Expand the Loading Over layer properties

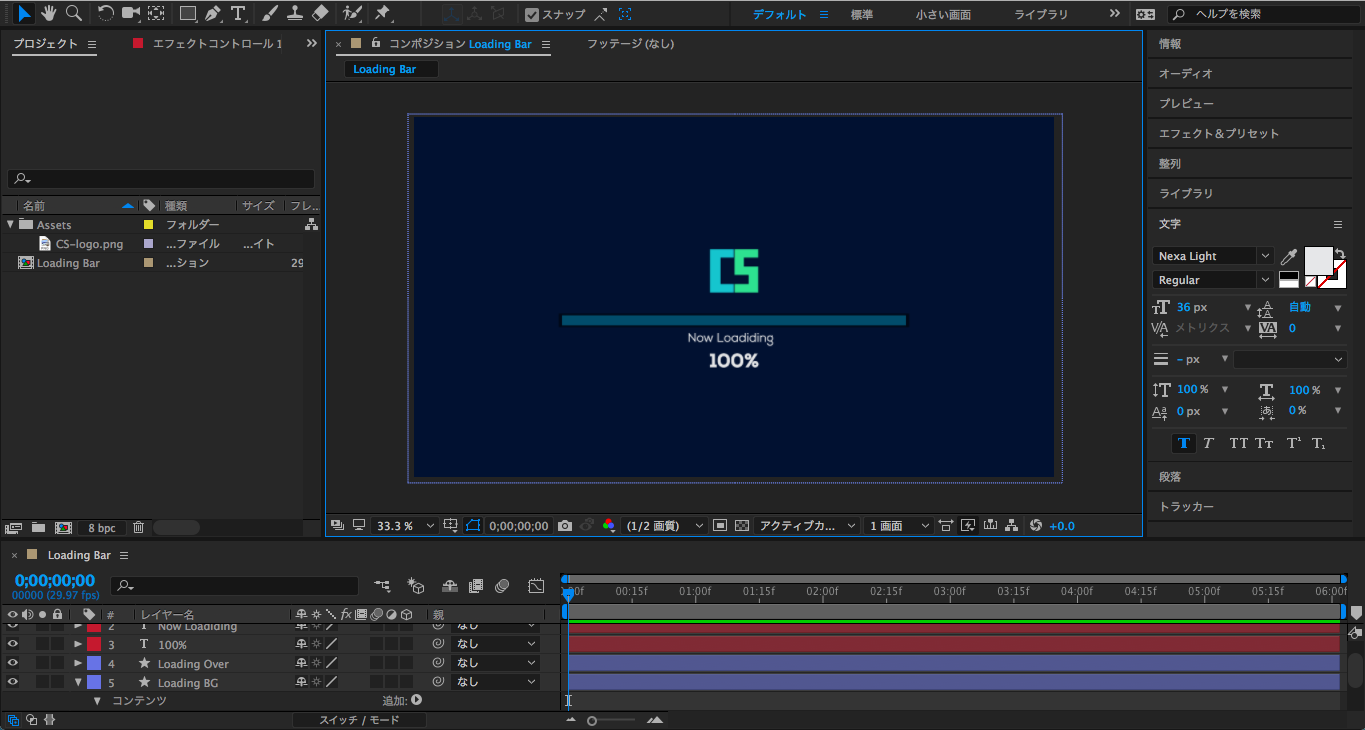pyautogui.click(x=78, y=663)
